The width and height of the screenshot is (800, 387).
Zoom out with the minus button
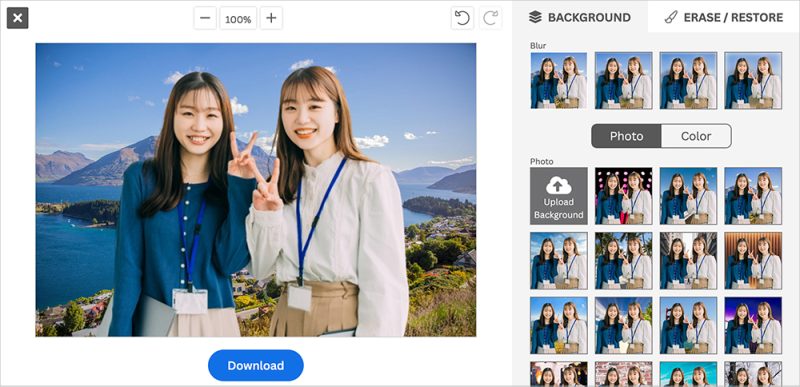pyautogui.click(x=205, y=18)
